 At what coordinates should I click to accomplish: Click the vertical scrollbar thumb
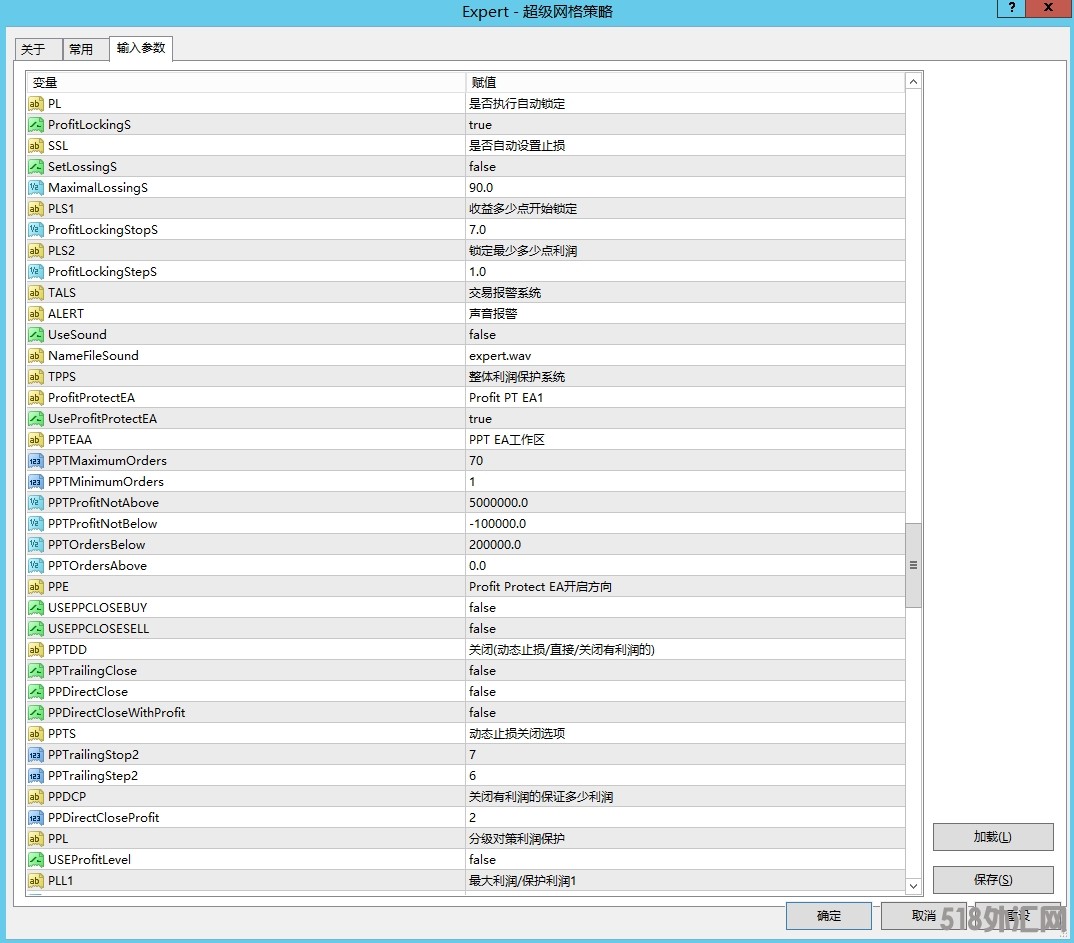(913, 566)
